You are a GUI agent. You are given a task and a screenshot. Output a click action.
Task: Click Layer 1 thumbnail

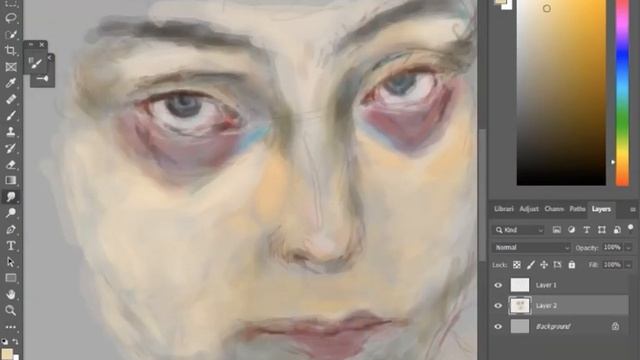click(x=520, y=285)
